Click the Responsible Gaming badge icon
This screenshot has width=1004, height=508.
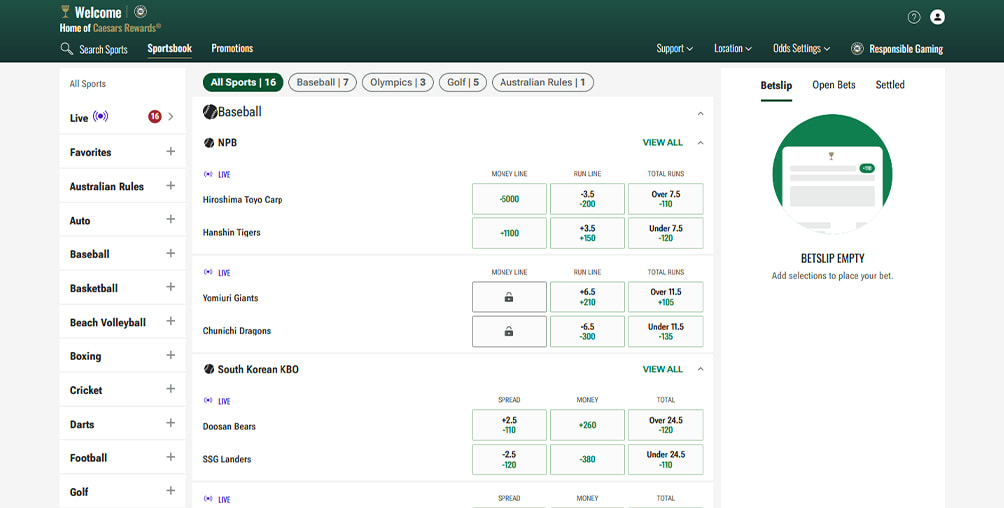tap(857, 49)
